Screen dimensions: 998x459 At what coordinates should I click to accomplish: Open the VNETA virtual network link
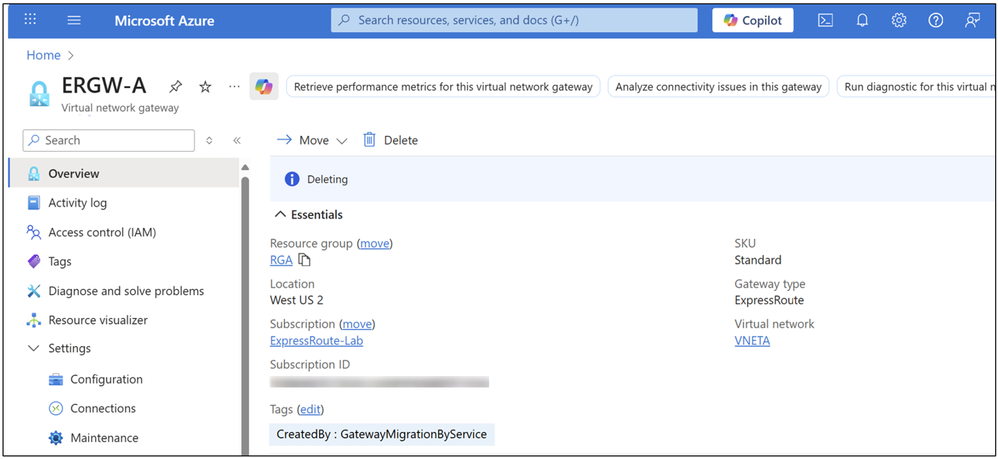click(x=752, y=341)
